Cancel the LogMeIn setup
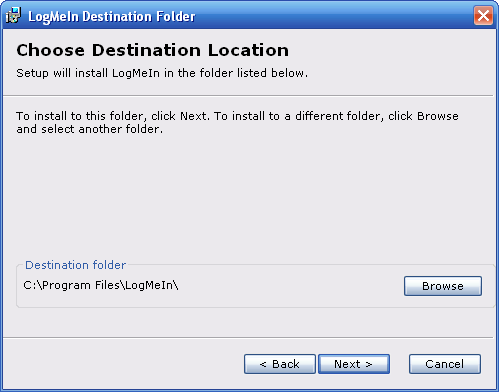Screen dimensions: 499x392 tap(445, 364)
